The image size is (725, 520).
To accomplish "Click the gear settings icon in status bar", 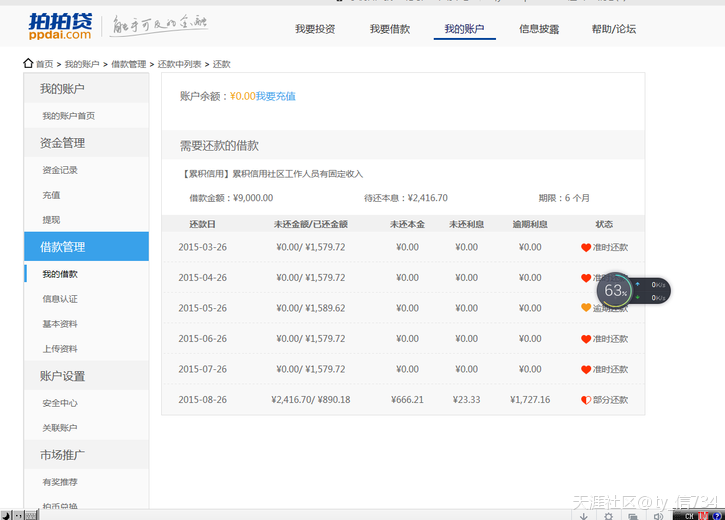I will tap(608, 515).
